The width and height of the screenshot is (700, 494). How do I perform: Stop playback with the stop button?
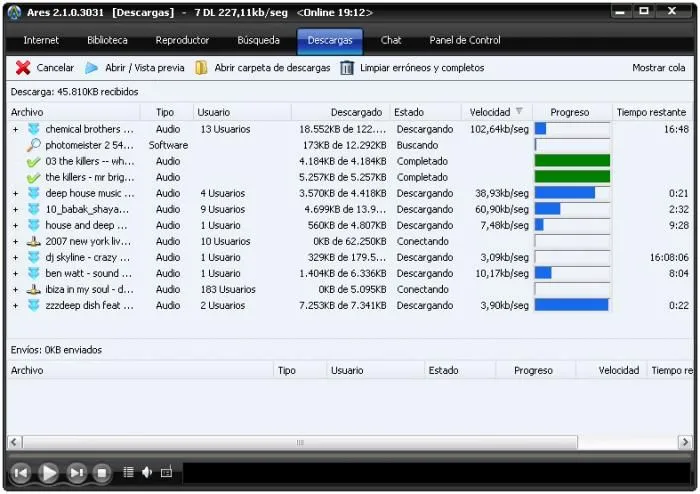[101, 473]
